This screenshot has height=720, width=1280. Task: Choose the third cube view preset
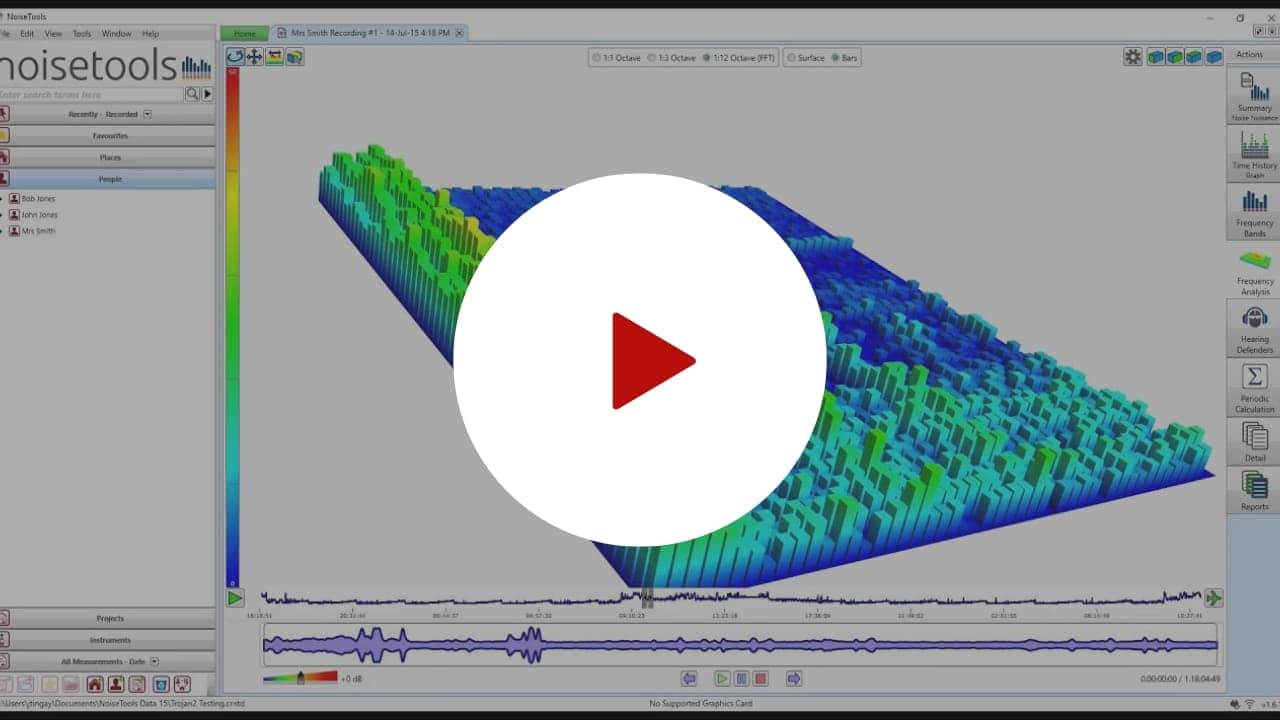[1194, 57]
